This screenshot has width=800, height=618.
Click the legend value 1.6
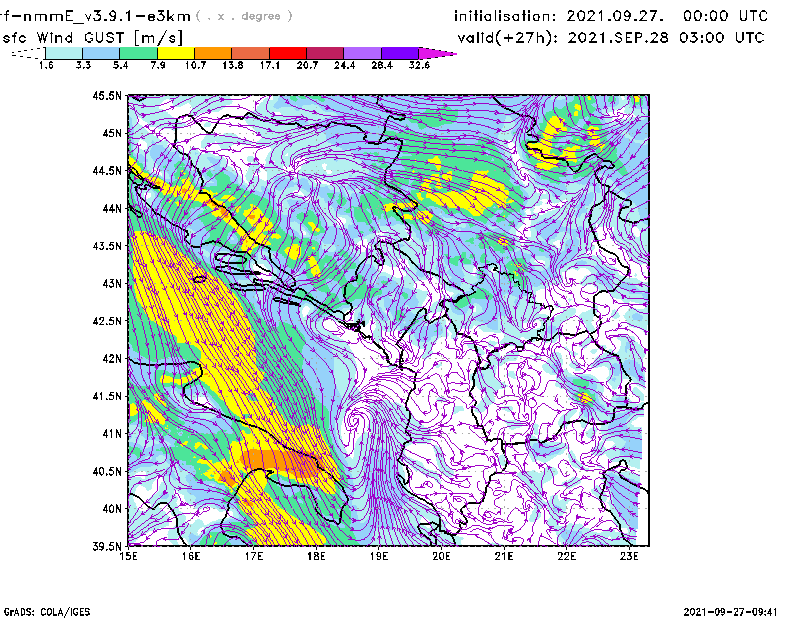pyautogui.click(x=46, y=65)
